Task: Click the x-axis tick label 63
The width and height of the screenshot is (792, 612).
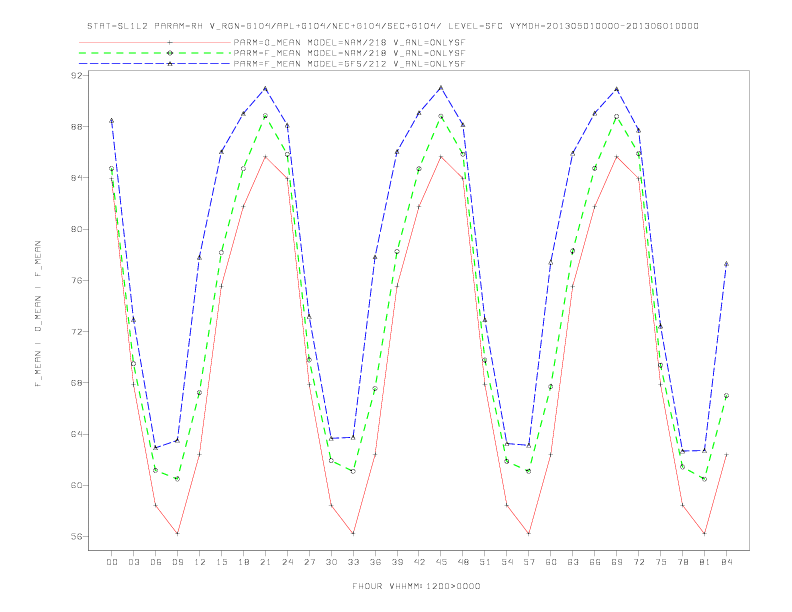Action: click(573, 562)
